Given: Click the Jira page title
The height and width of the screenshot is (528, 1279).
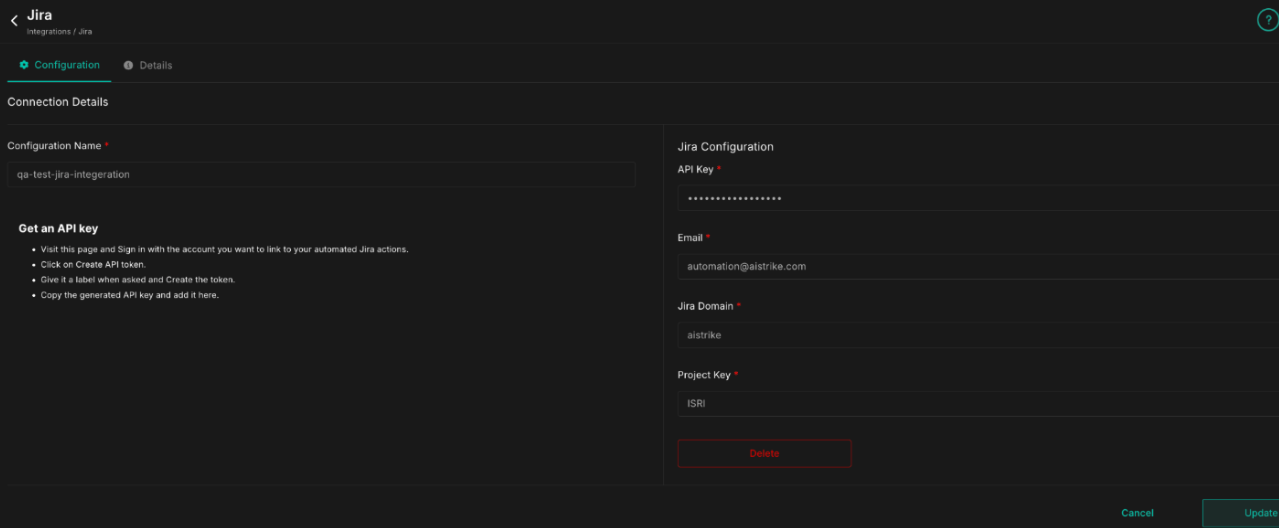Looking at the screenshot, I should click(39, 15).
